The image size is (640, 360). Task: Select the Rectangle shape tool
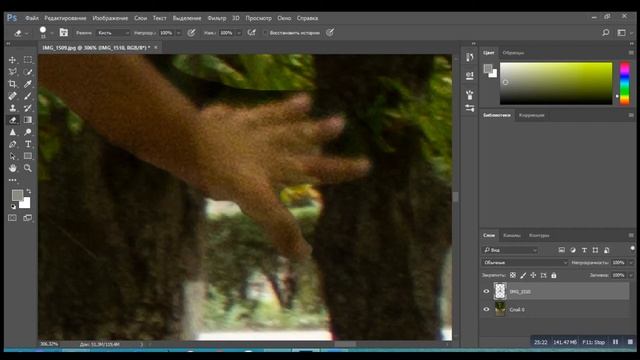pos(28,156)
